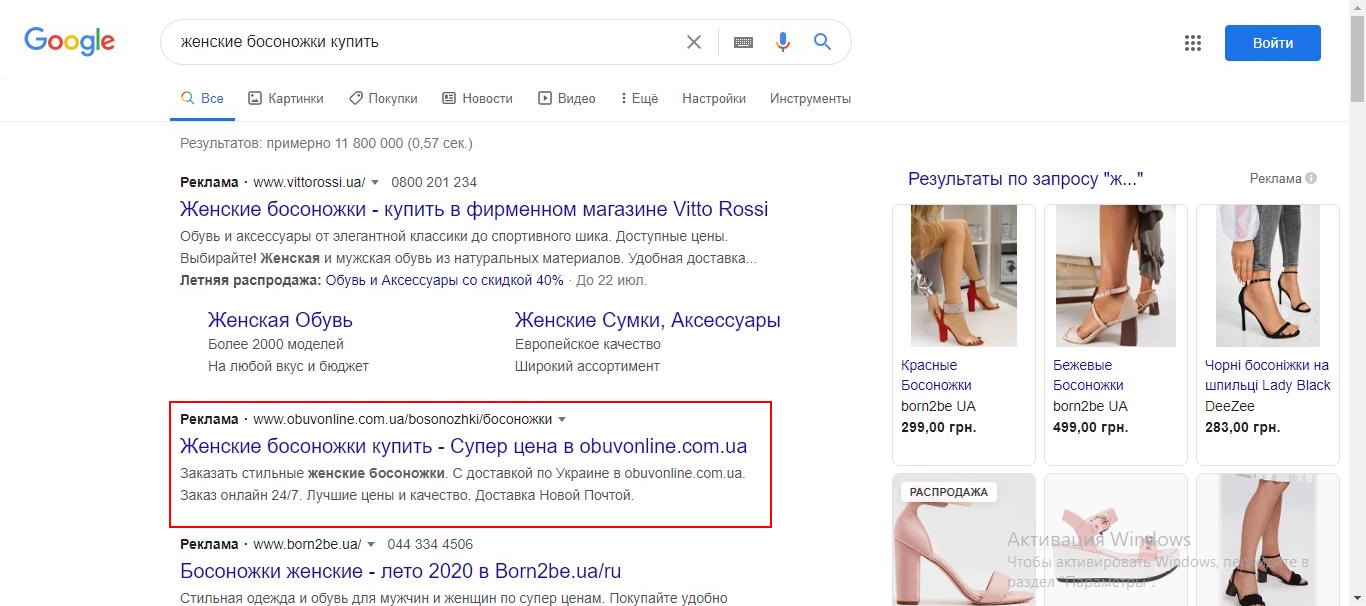
Task: Open the Ещё more options menu
Action: coord(639,98)
